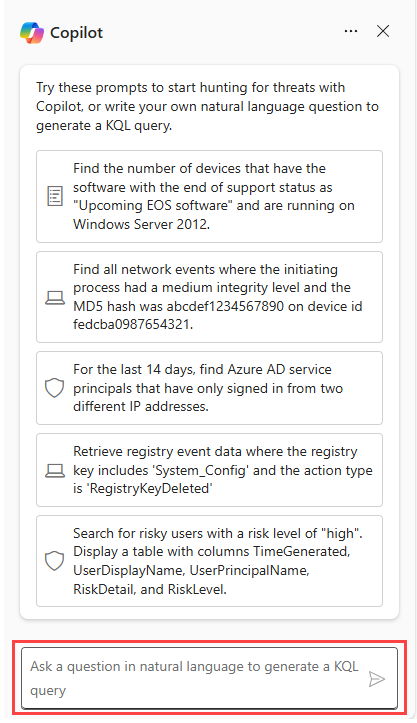Screen dimensions: 417x723
Task: Click the Copilot logo icon
Action: [x=32, y=32]
